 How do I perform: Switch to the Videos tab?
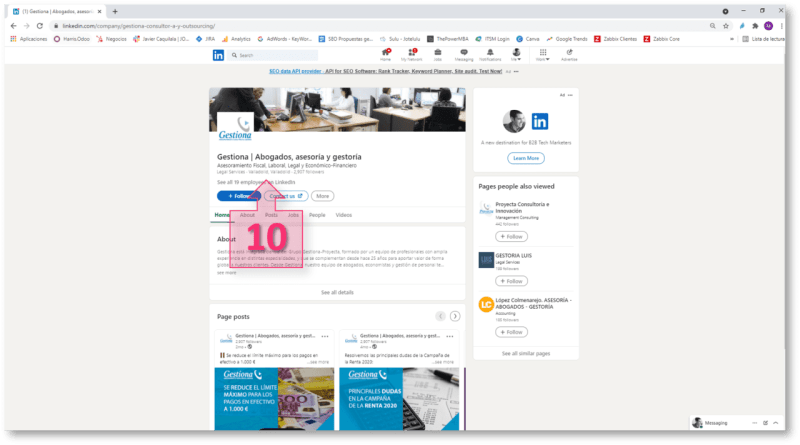tap(343, 215)
